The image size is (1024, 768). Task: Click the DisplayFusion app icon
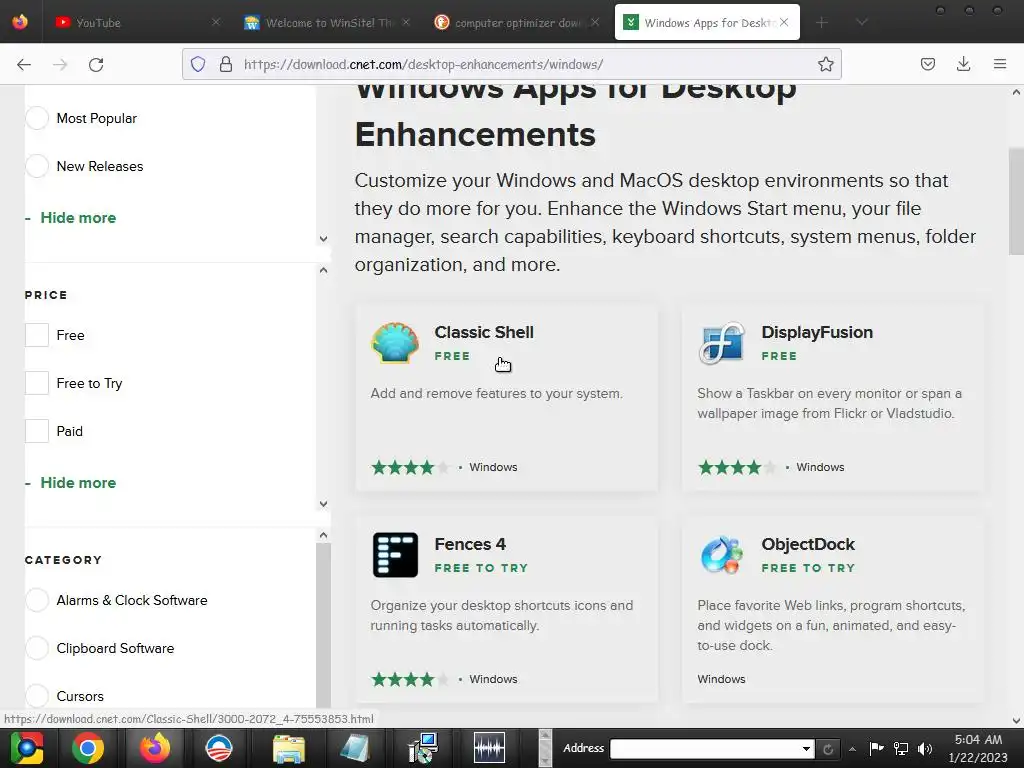[x=722, y=343]
